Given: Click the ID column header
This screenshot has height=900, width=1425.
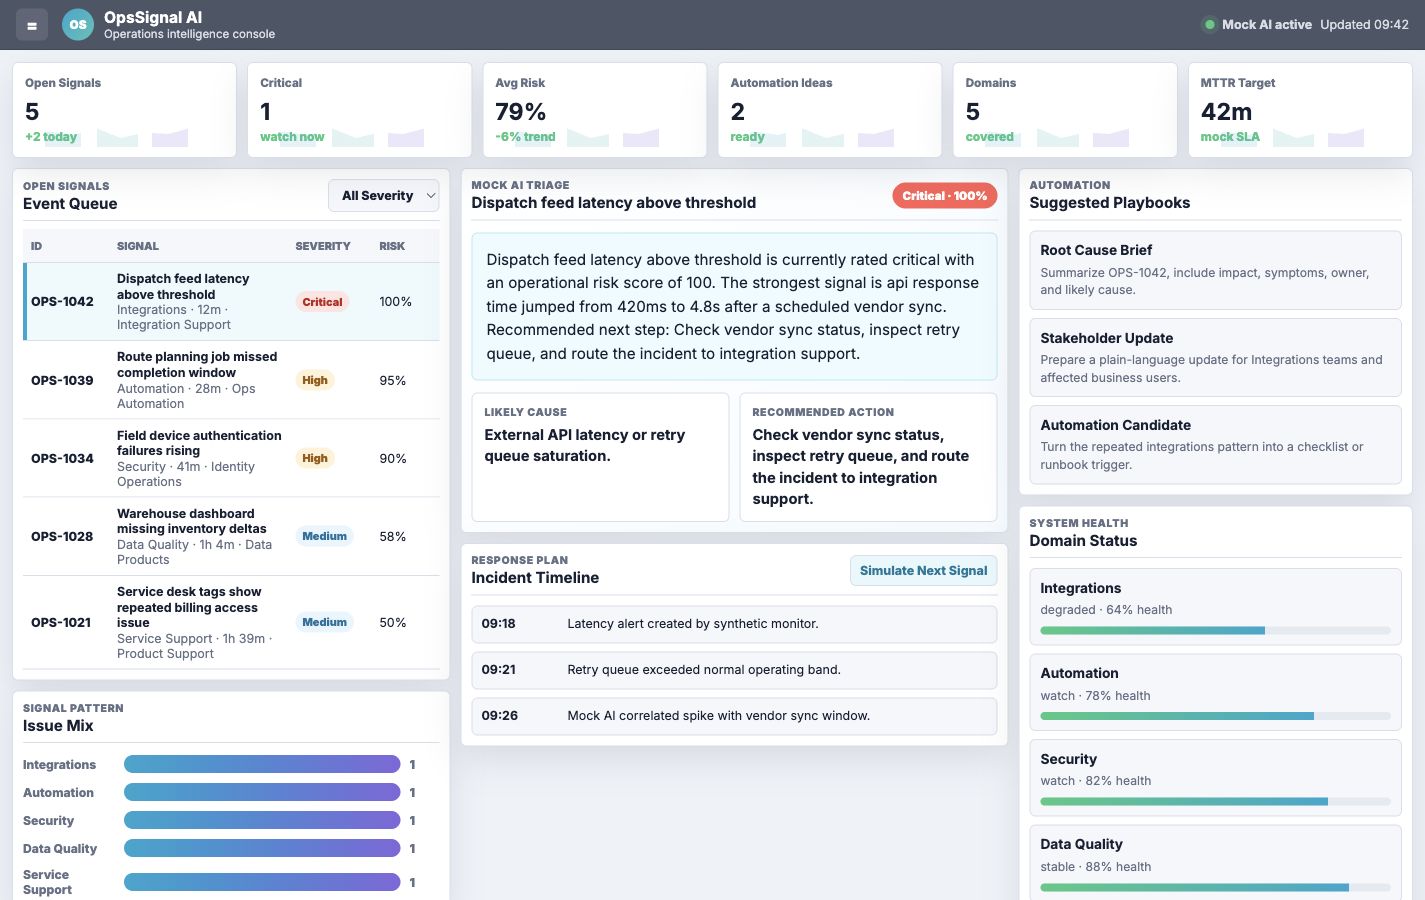Looking at the screenshot, I should point(37,246).
